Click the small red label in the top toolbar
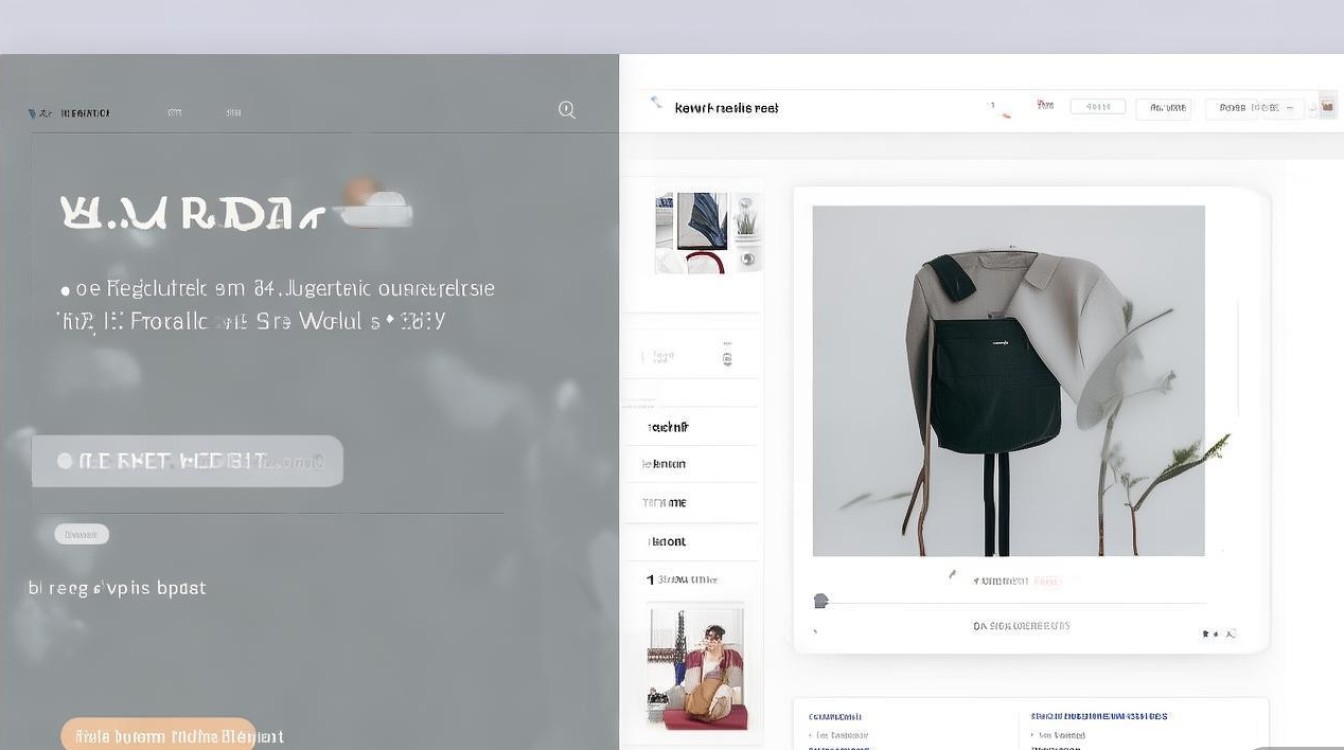 1046,105
